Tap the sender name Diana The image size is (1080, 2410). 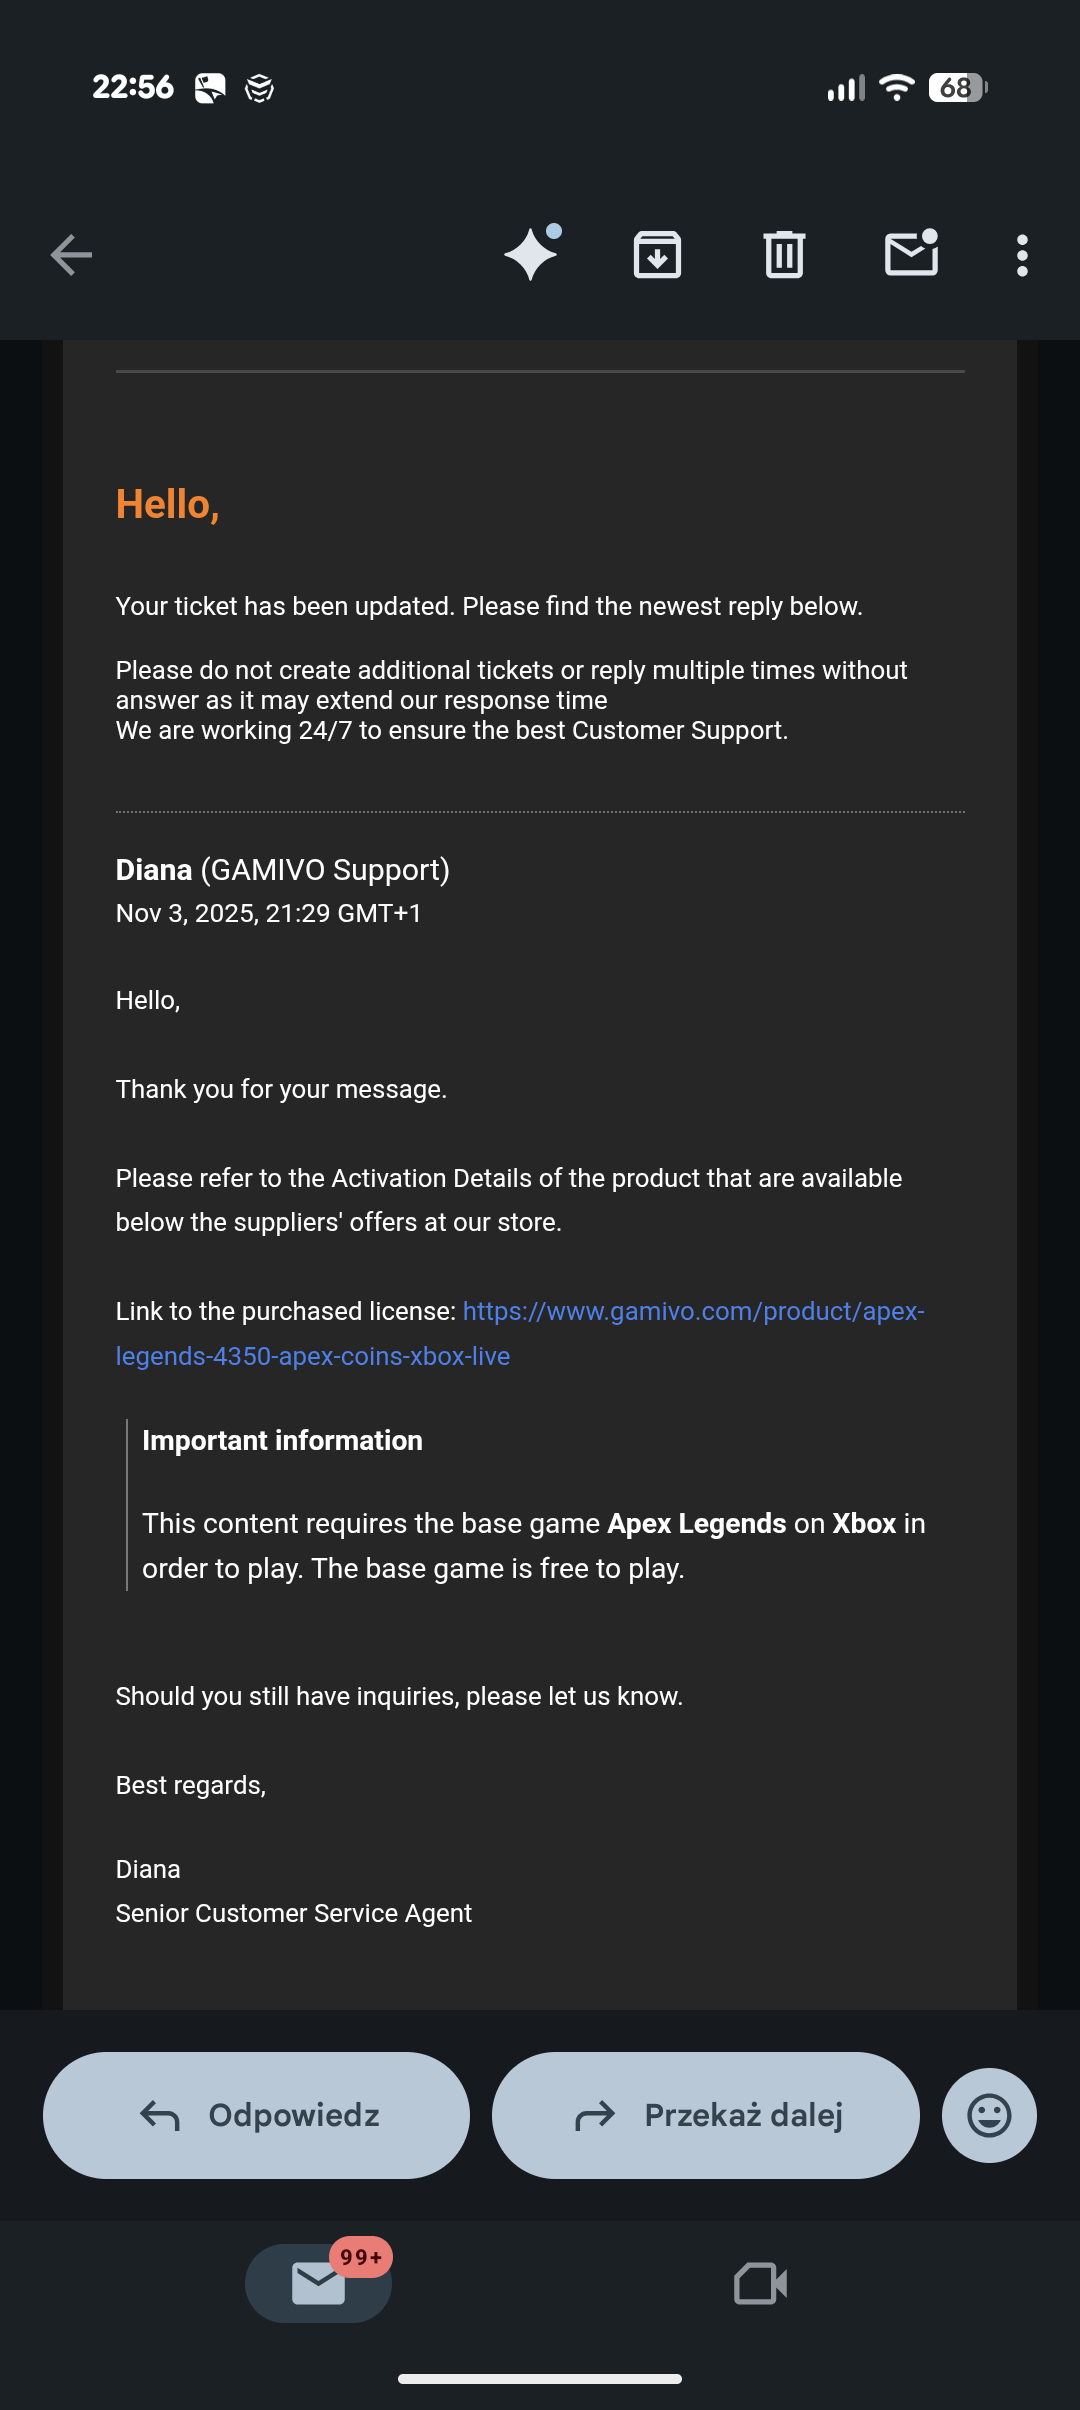pos(154,870)
